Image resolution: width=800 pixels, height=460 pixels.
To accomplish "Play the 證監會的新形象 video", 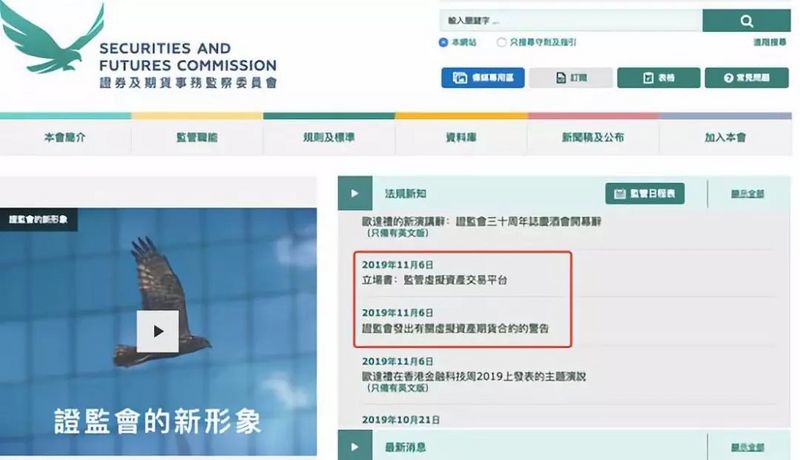I will pos(158,331).
